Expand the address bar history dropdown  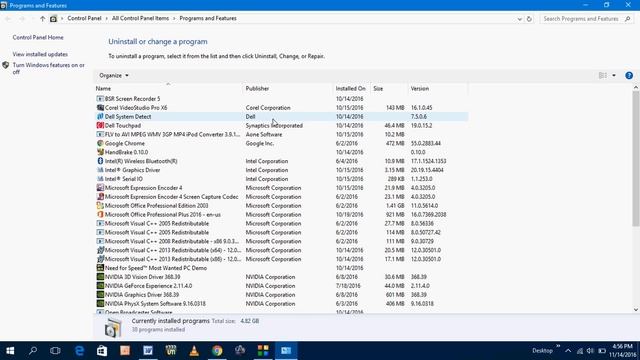(520, 19)
